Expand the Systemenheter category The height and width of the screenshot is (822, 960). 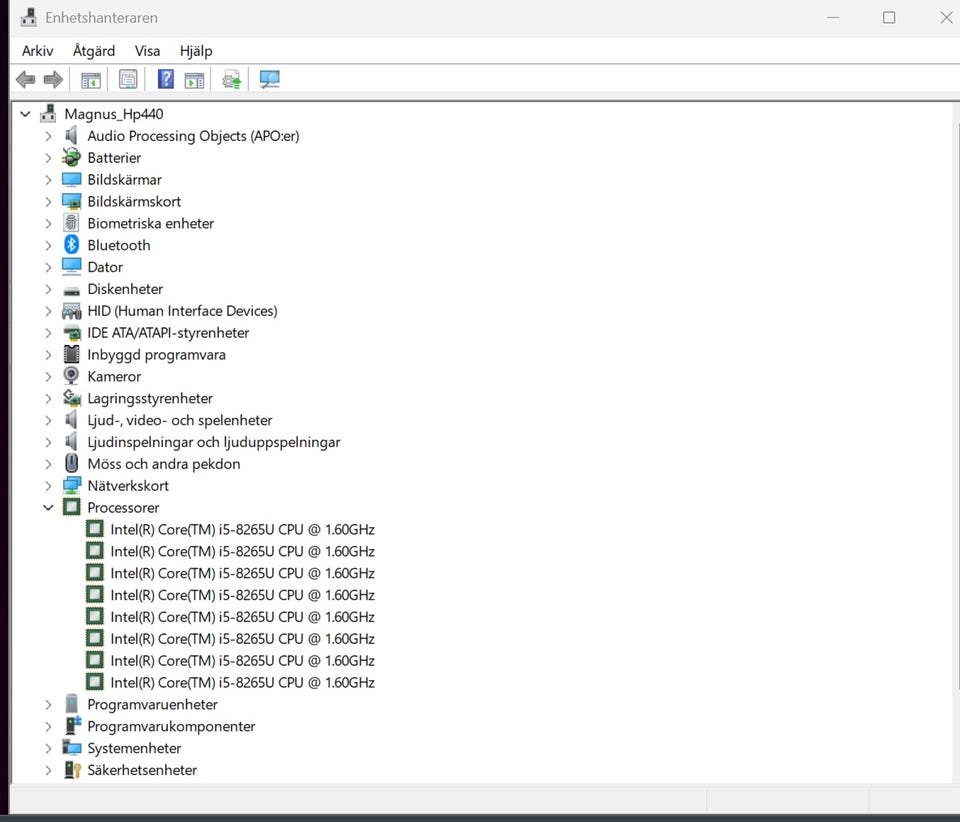48,749
